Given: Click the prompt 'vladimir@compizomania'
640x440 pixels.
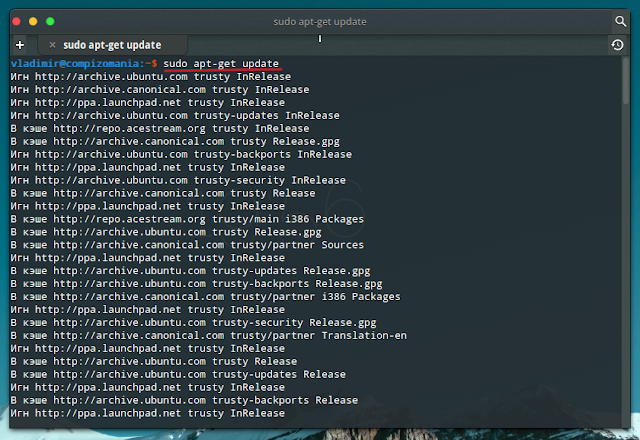Looking at the screenshot, I should pos(75,63).
